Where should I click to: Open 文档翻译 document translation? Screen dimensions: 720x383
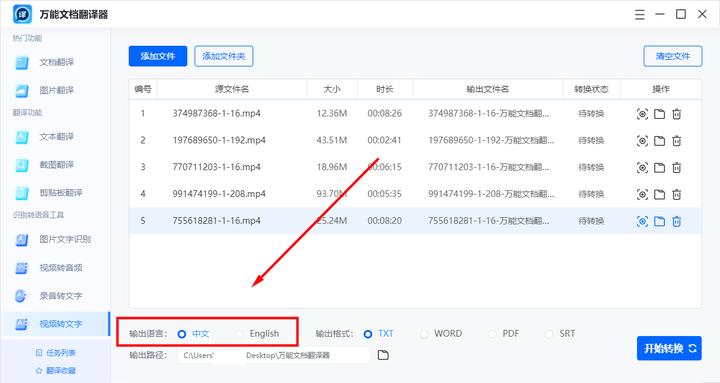click(56, 62)
